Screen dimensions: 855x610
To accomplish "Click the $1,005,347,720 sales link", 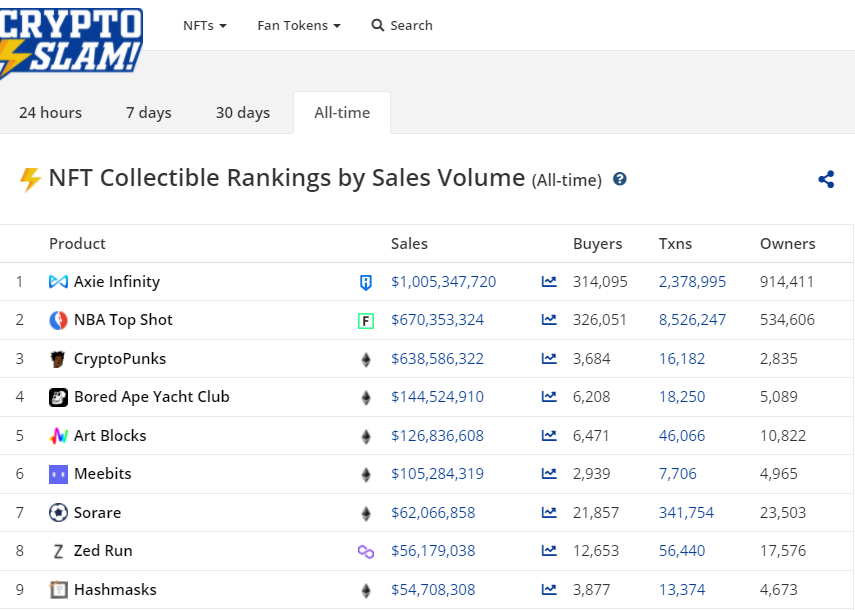I will 443,282.
